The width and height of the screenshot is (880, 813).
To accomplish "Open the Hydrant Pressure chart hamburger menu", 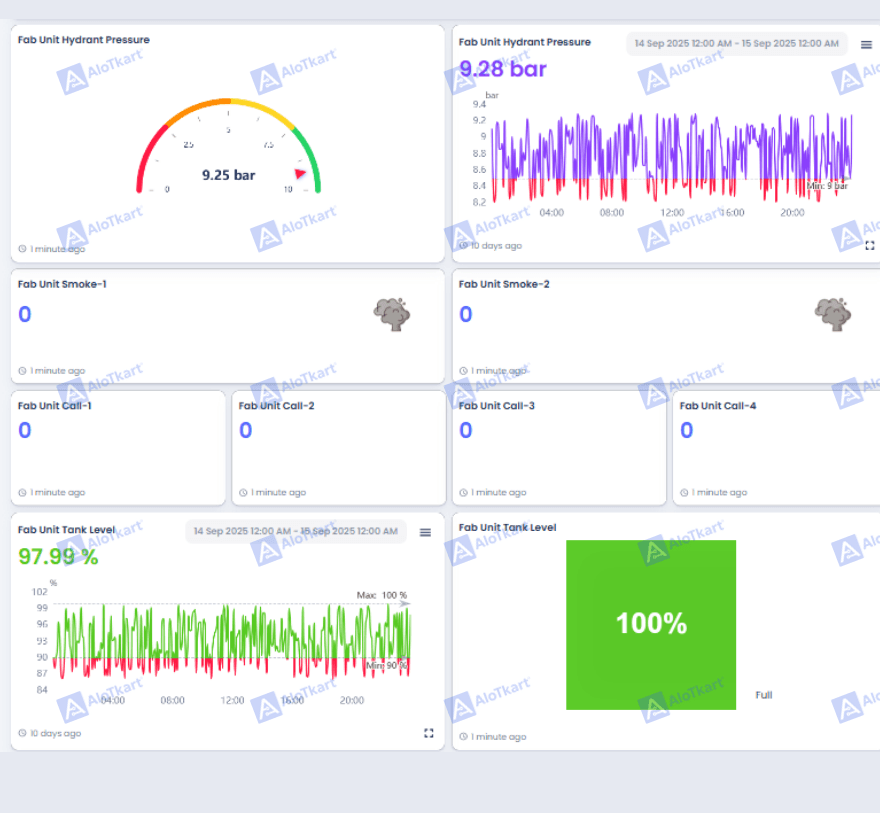I will click(866, 44).
